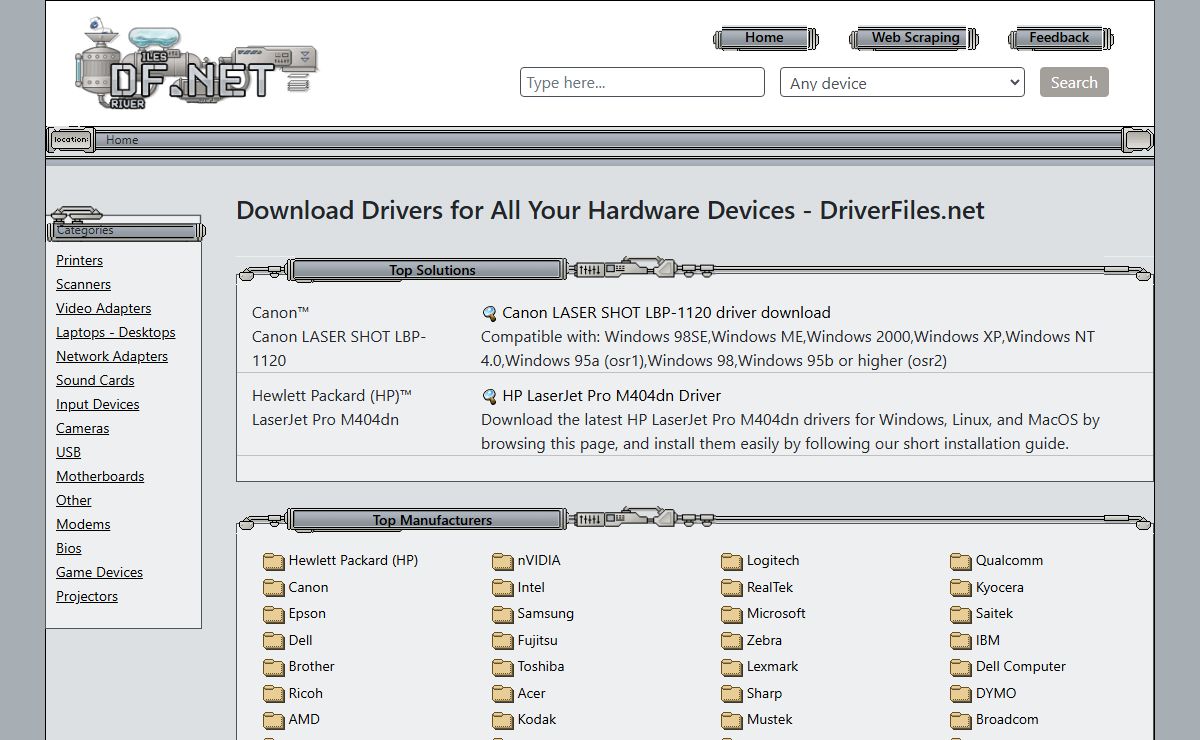Click the folder icon next to Toshiba

point(503,667)
